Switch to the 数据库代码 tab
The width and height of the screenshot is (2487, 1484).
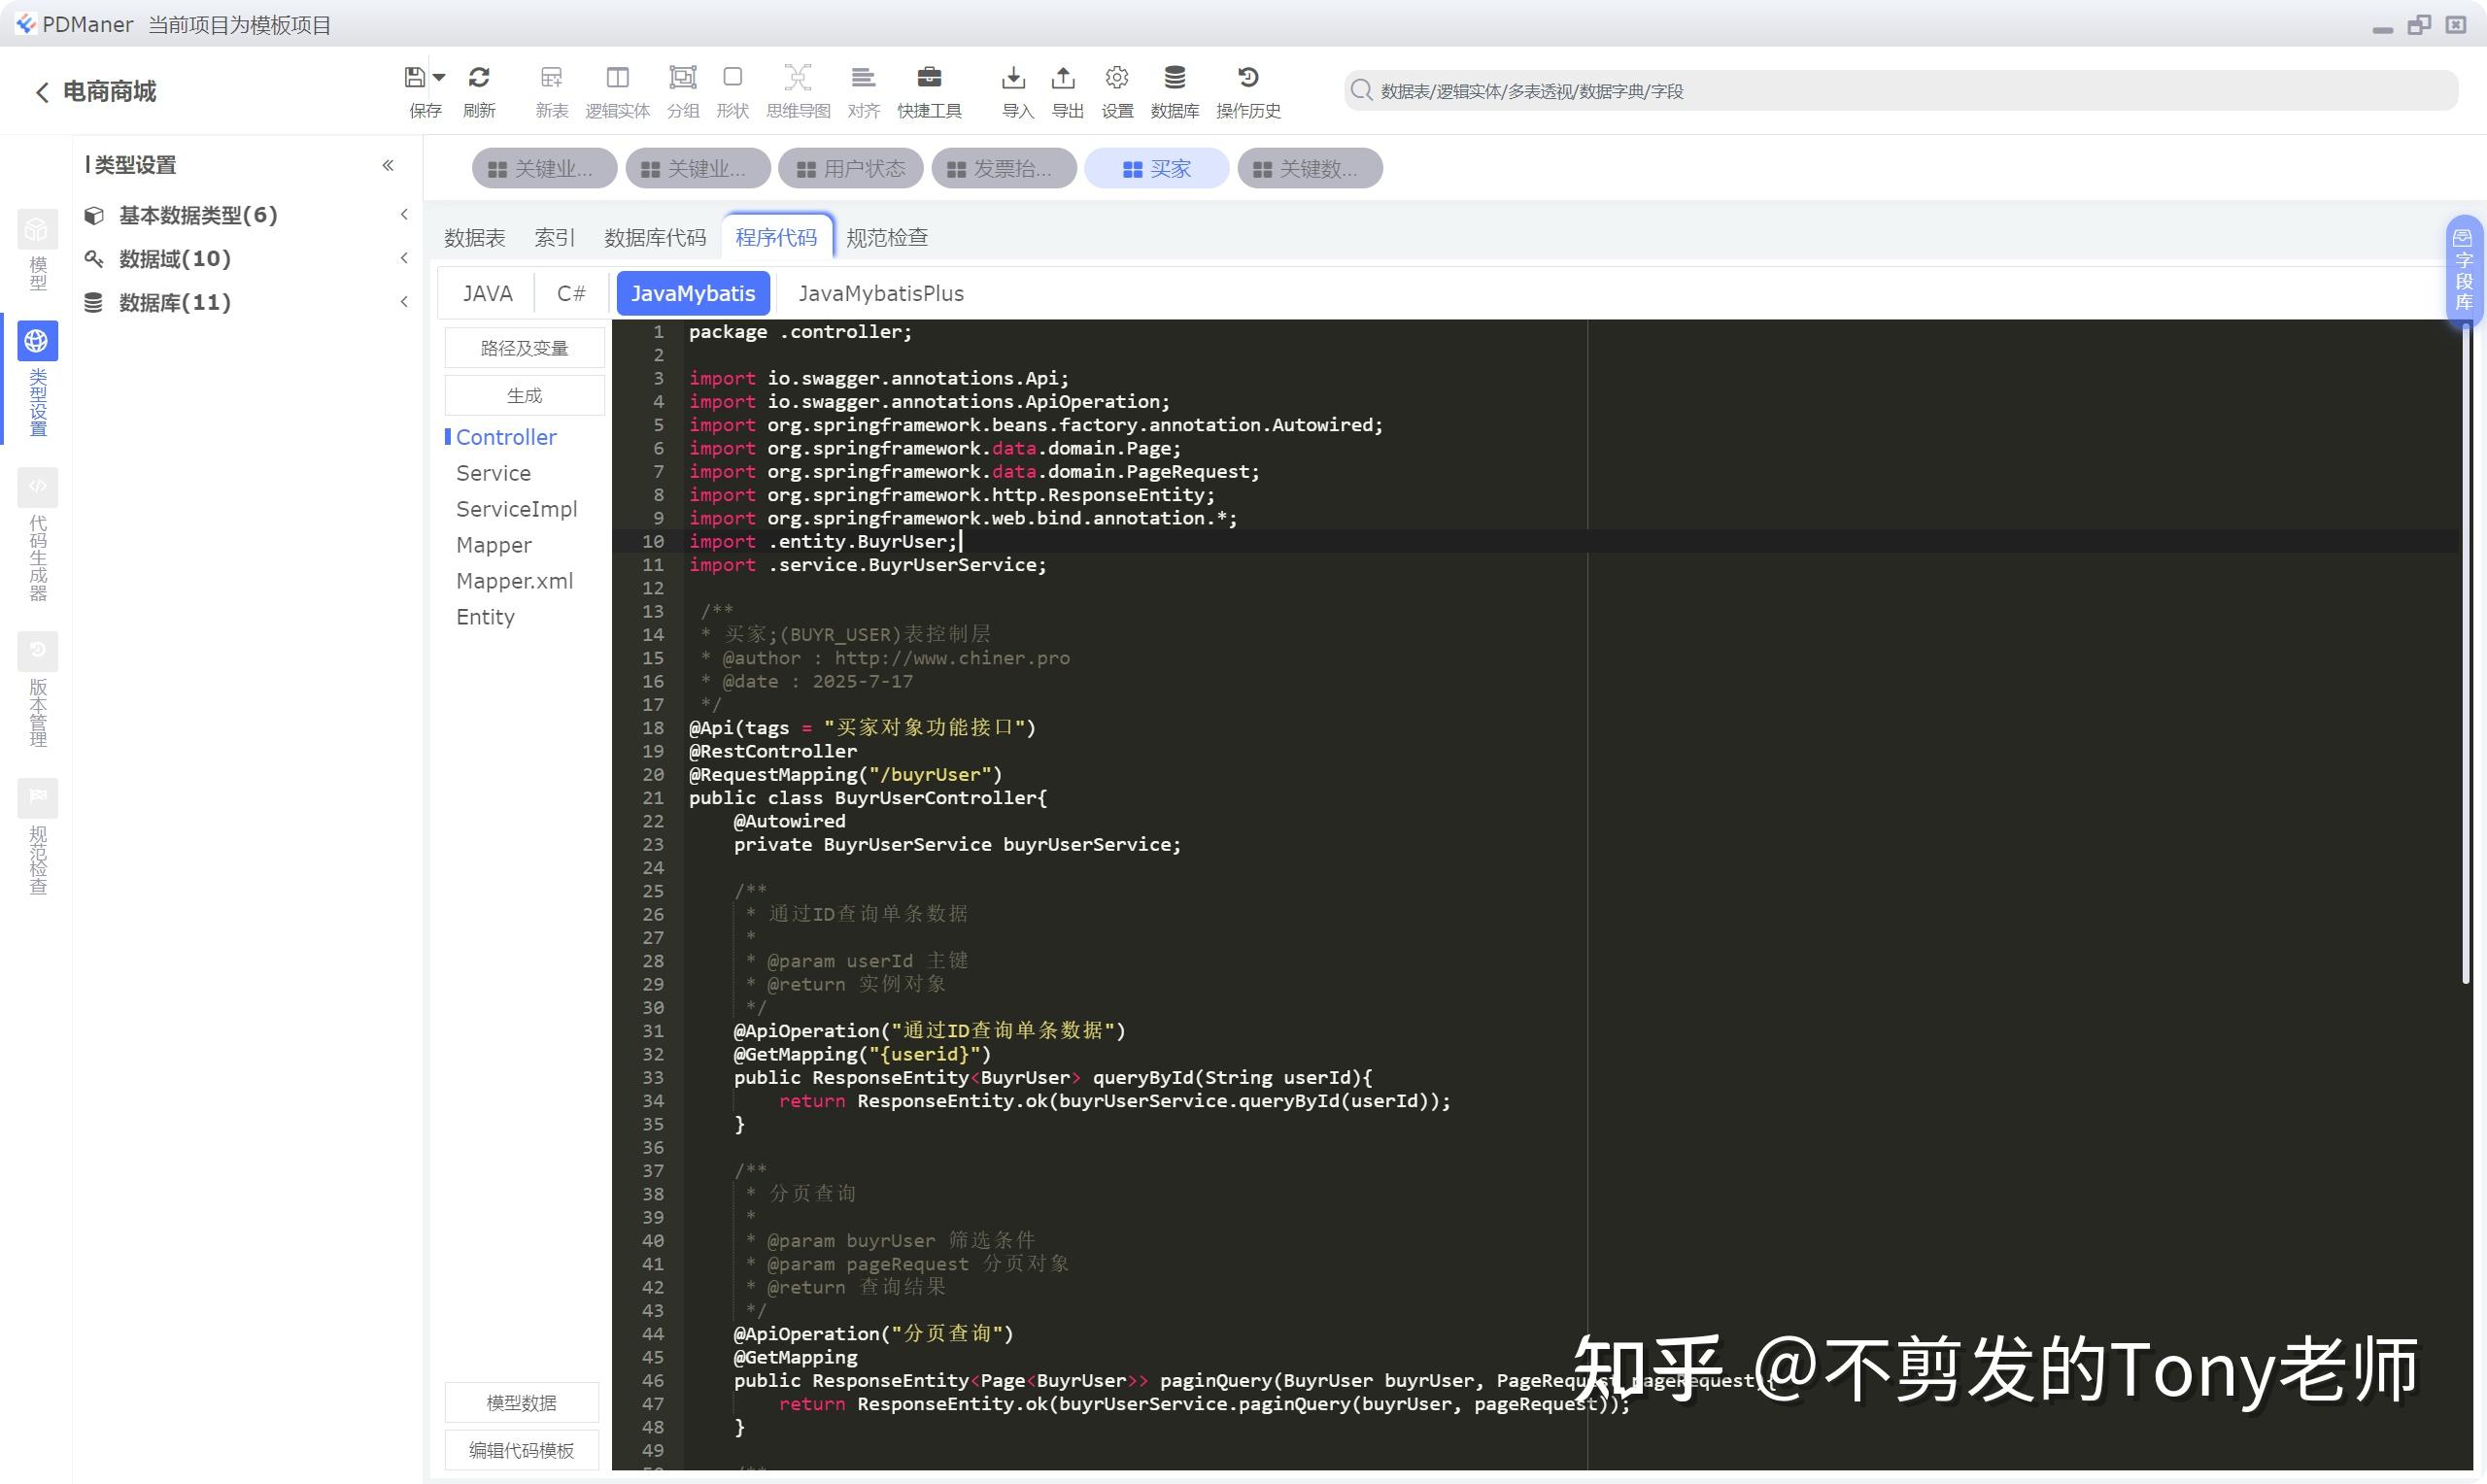655,237
